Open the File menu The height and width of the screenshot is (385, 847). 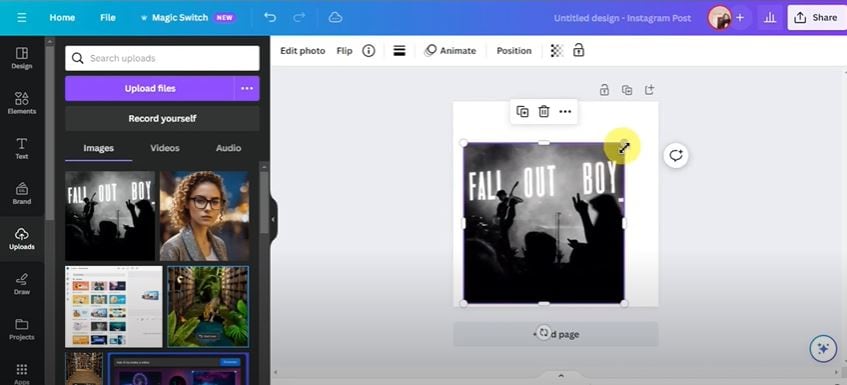[107, 17]
